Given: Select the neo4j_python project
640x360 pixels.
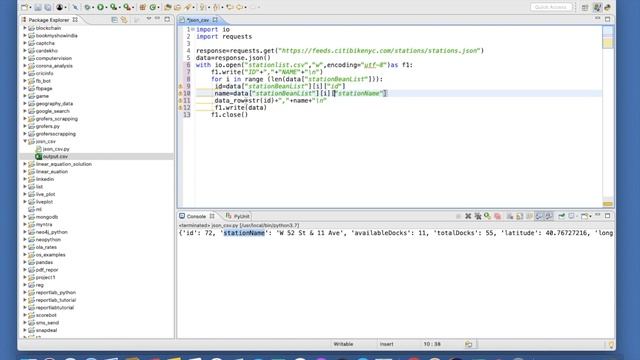Looking at the screenshot, I should [x=51, y=232].
